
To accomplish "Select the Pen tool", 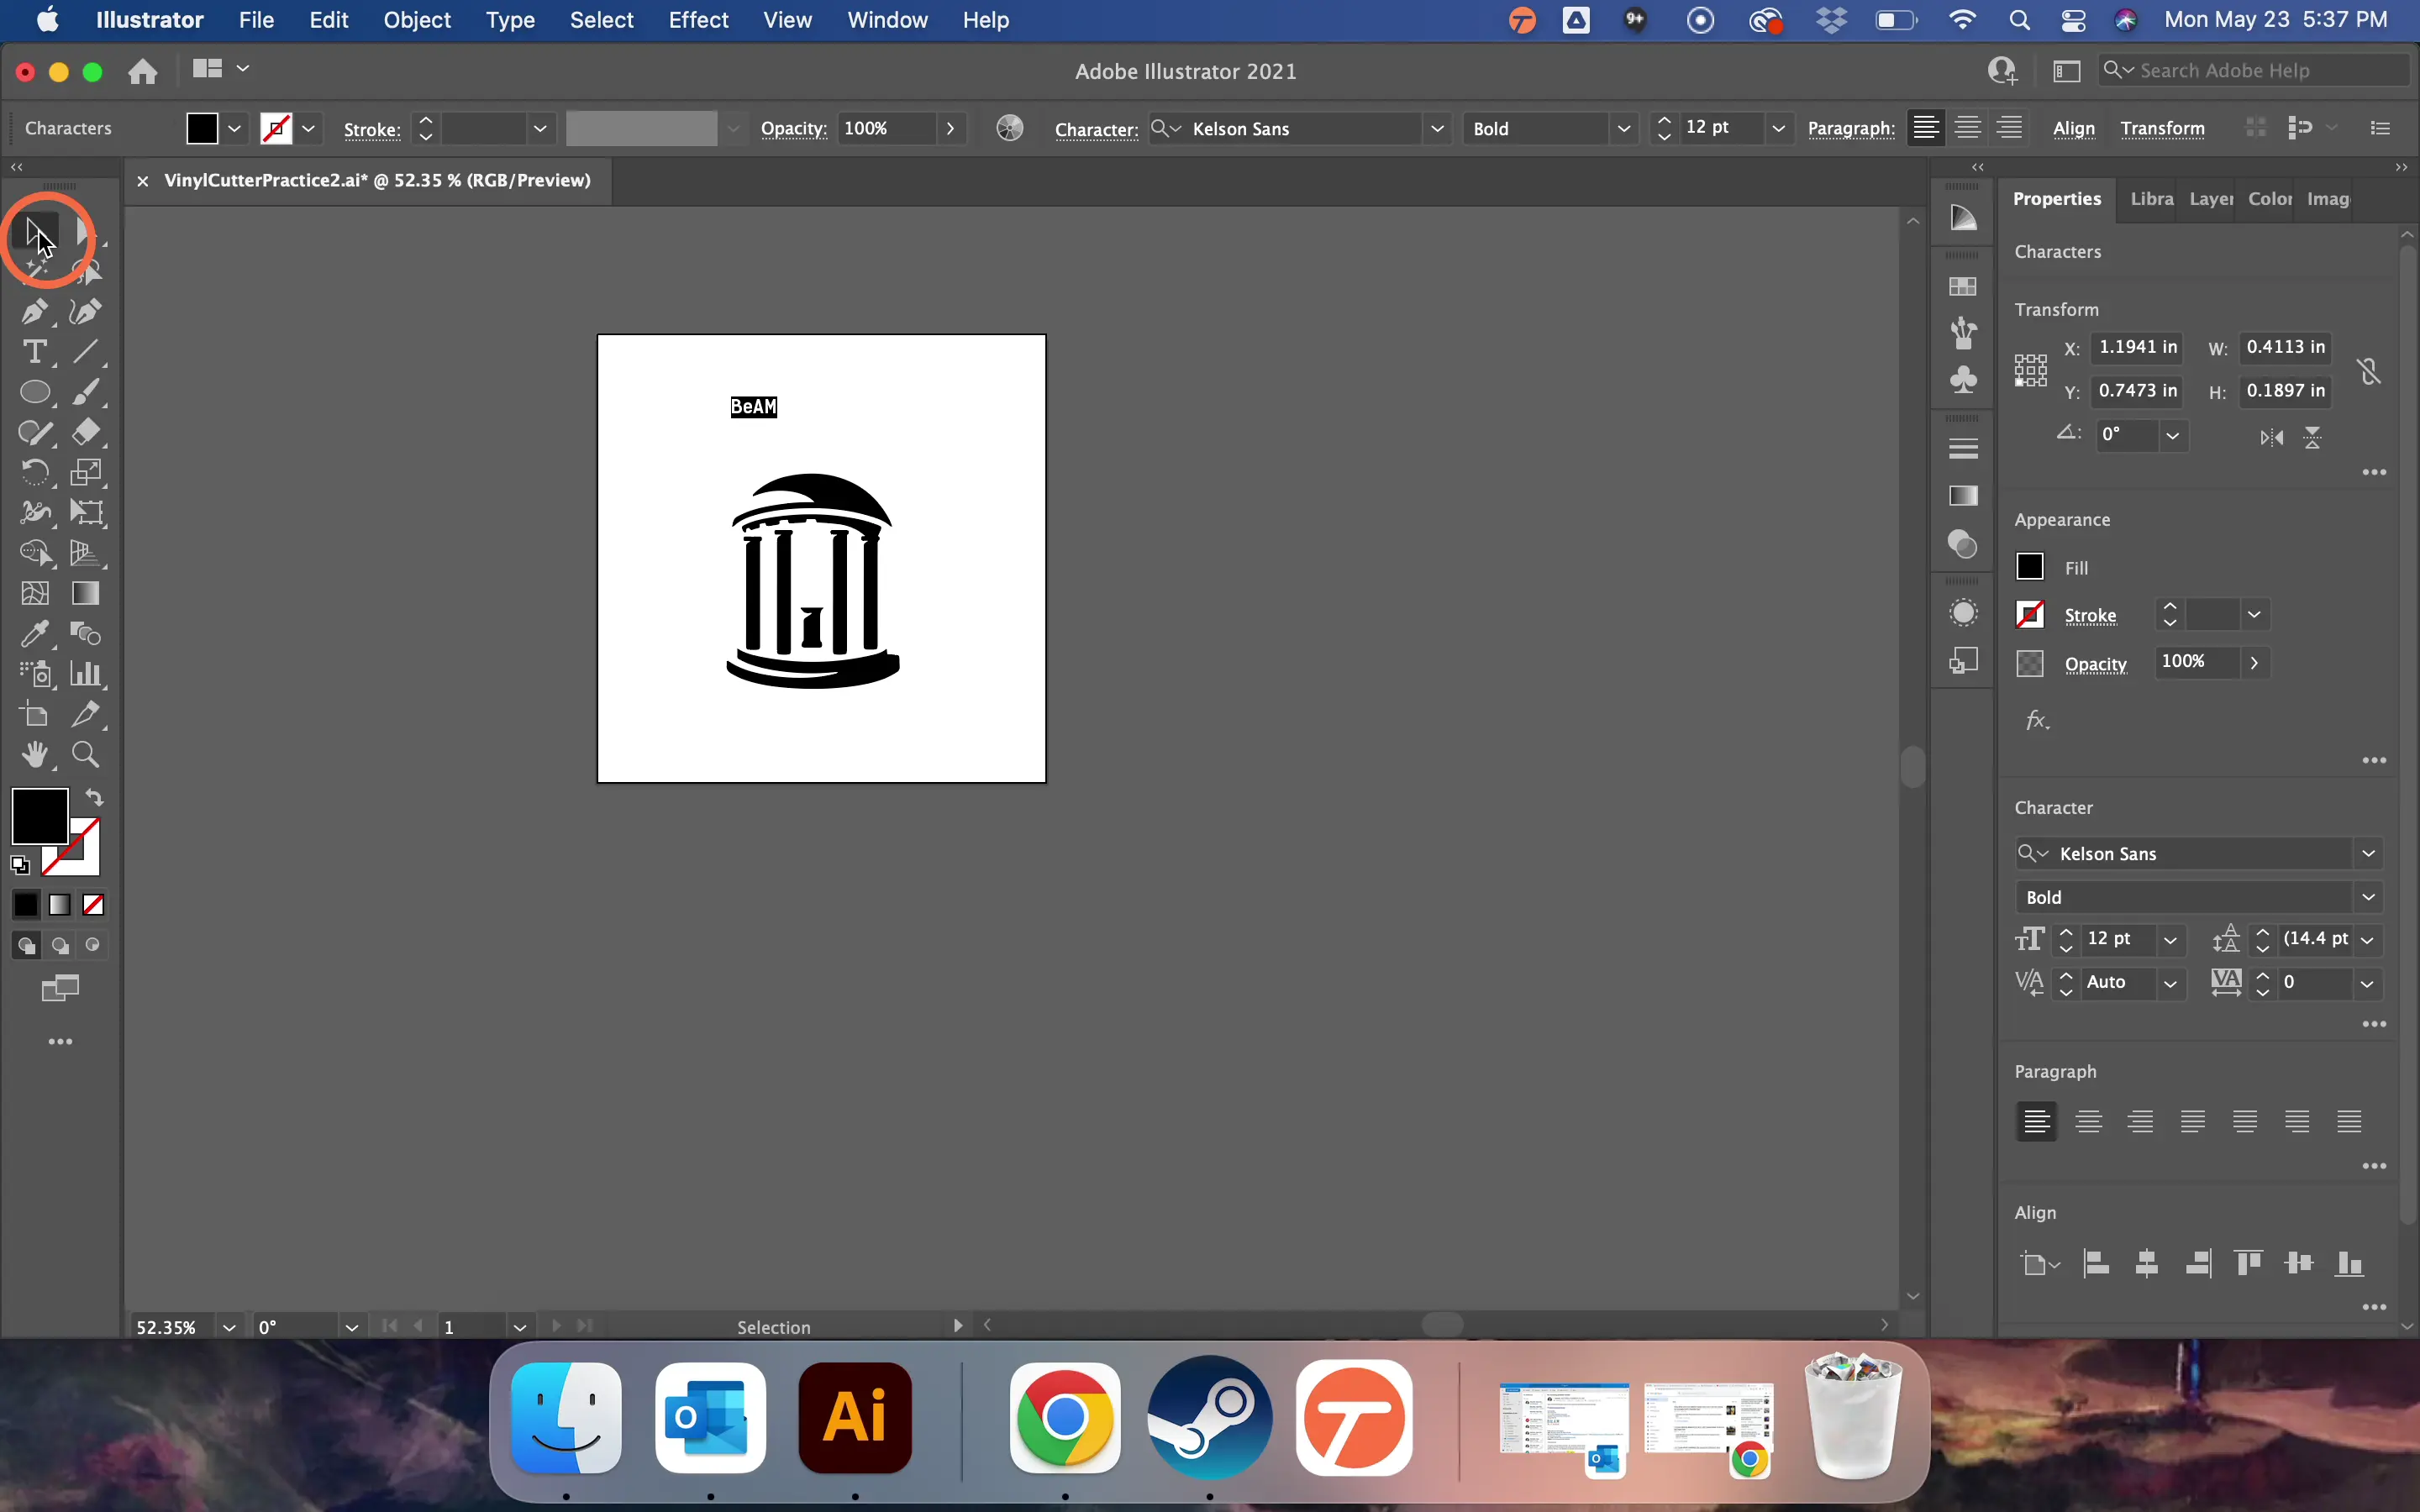I will pyautogui.click(x=35, y=312).
